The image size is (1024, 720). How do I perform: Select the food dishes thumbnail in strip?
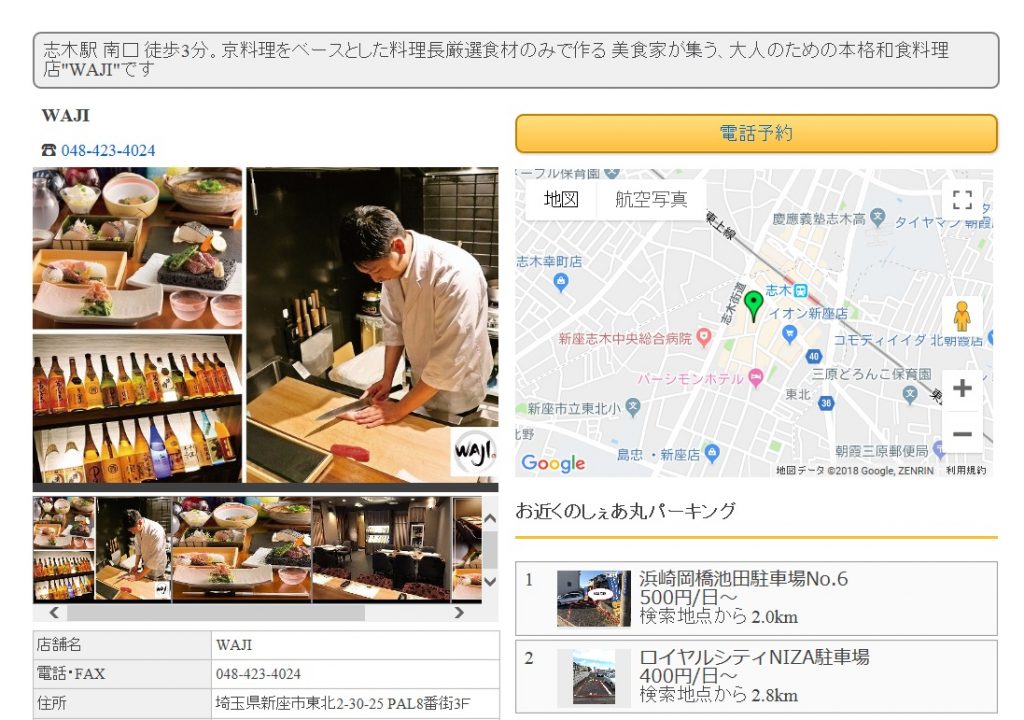242,549
